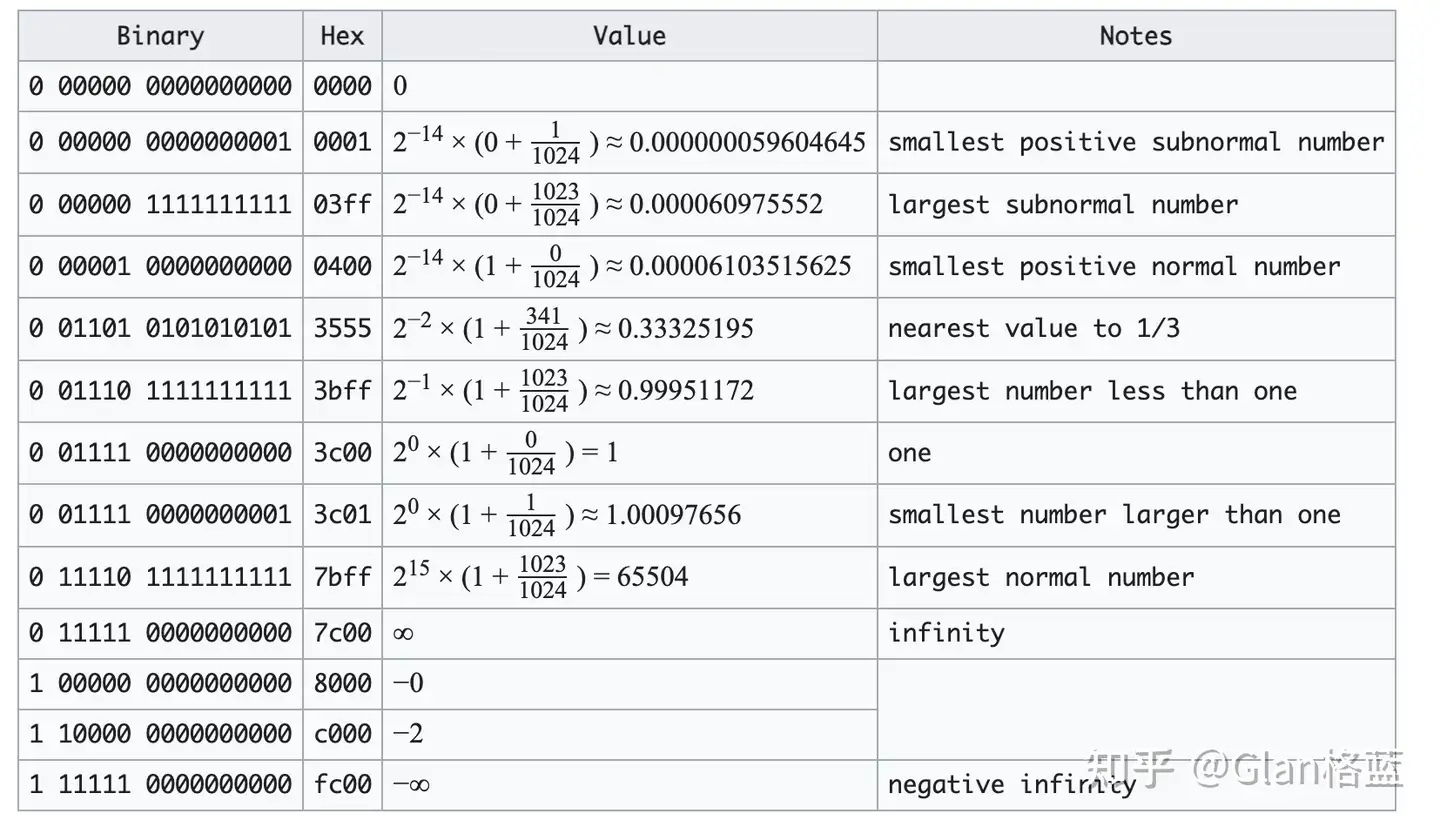The image size is (1440, 827).
Task: Click the "largest subnormal number" note
Action: [x=1062, y=205]
